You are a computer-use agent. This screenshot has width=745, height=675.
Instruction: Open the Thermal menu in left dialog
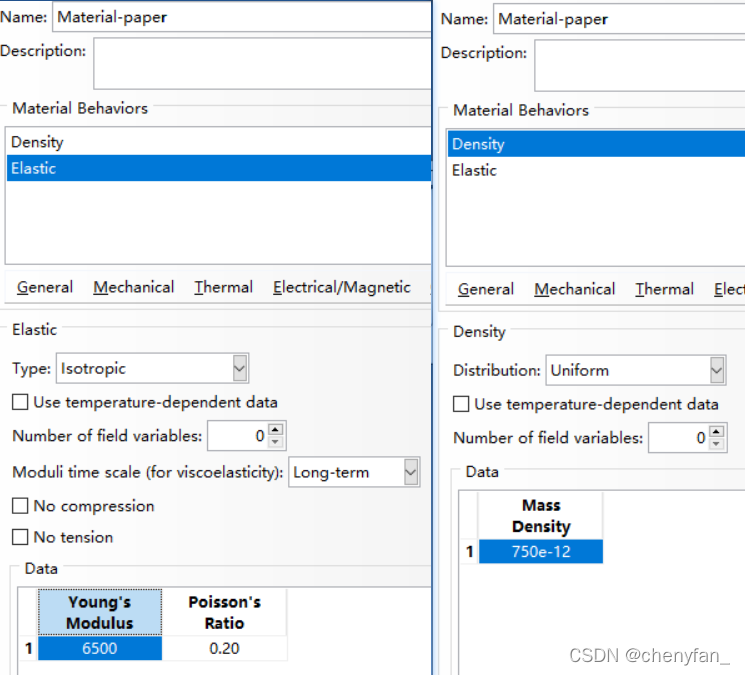pos(223,288)
